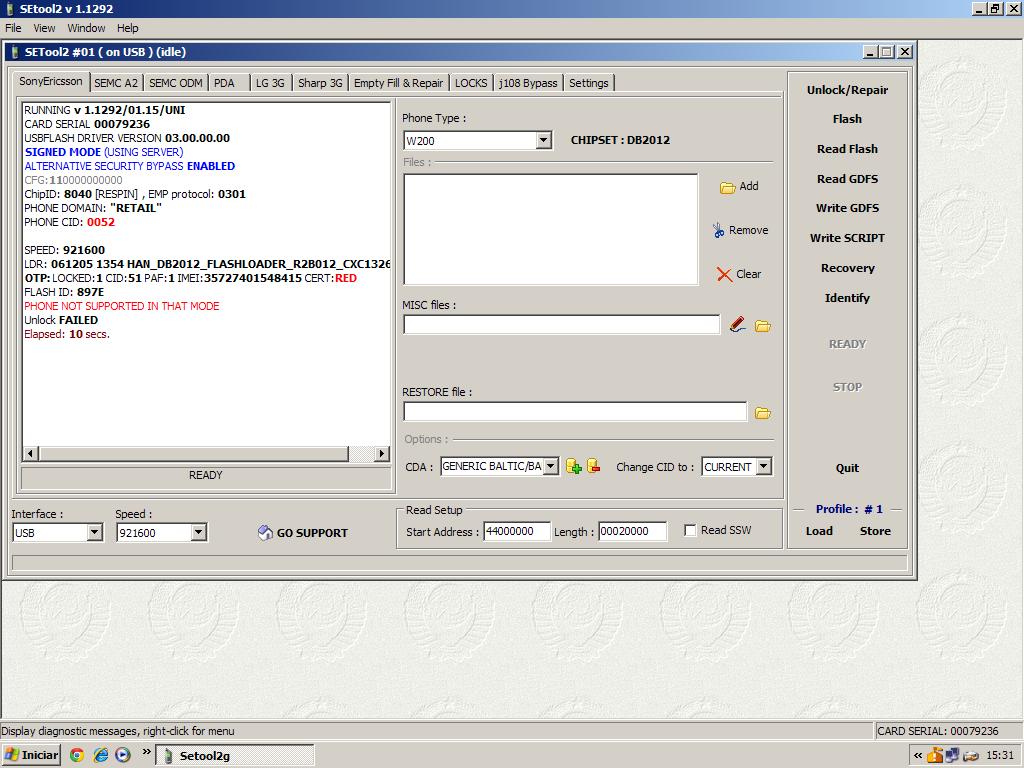Click the Recovery button
1024x768 pixels.
point(847,268)
